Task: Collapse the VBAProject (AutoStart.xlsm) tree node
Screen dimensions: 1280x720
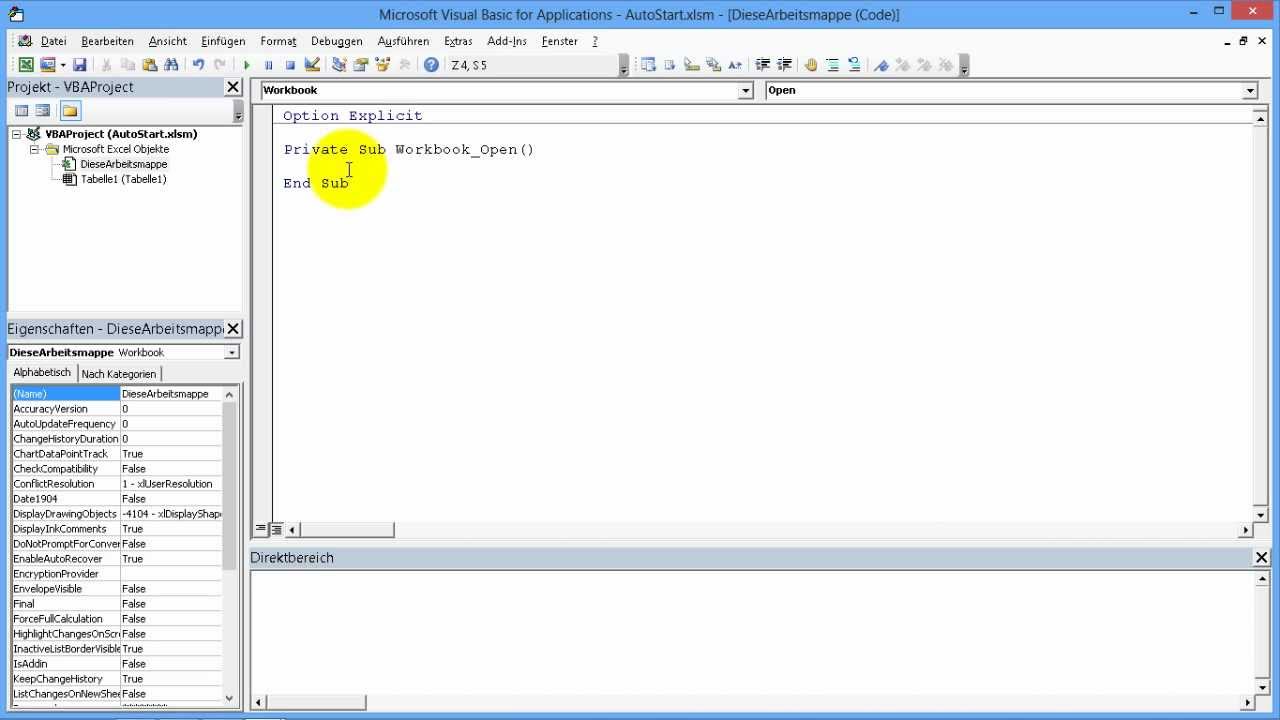Action: click(x=17, y=134)
